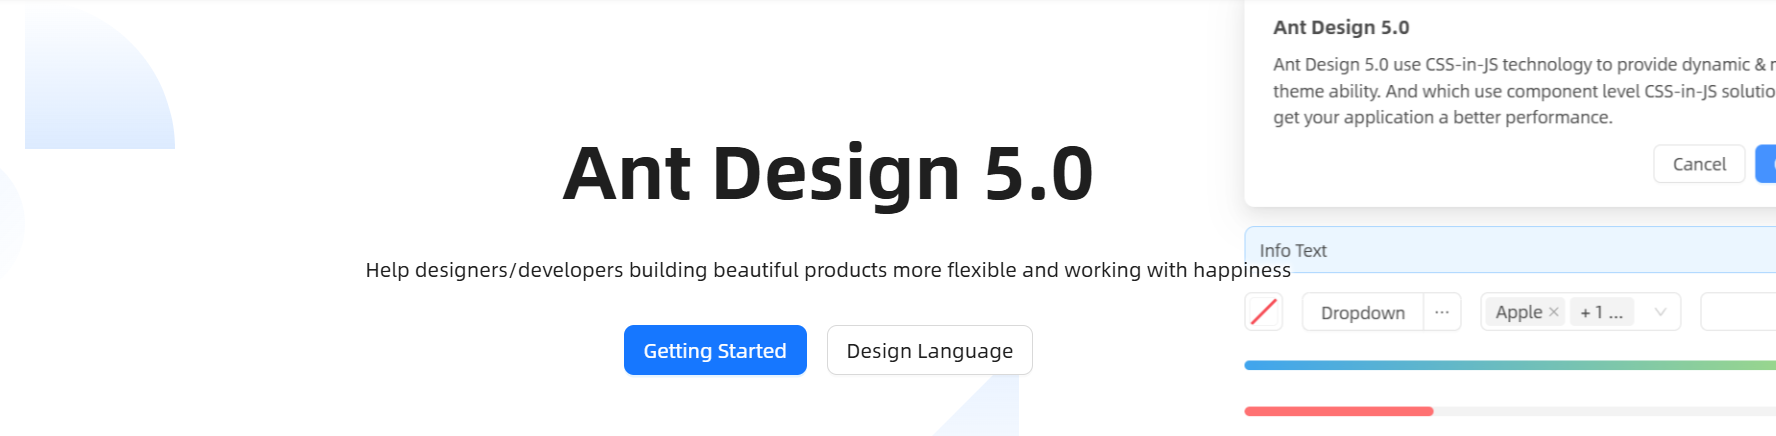The image size is (1776, 436).
Task: Click the +1 ... overflow tag
Action: [x=1602, y=312]
